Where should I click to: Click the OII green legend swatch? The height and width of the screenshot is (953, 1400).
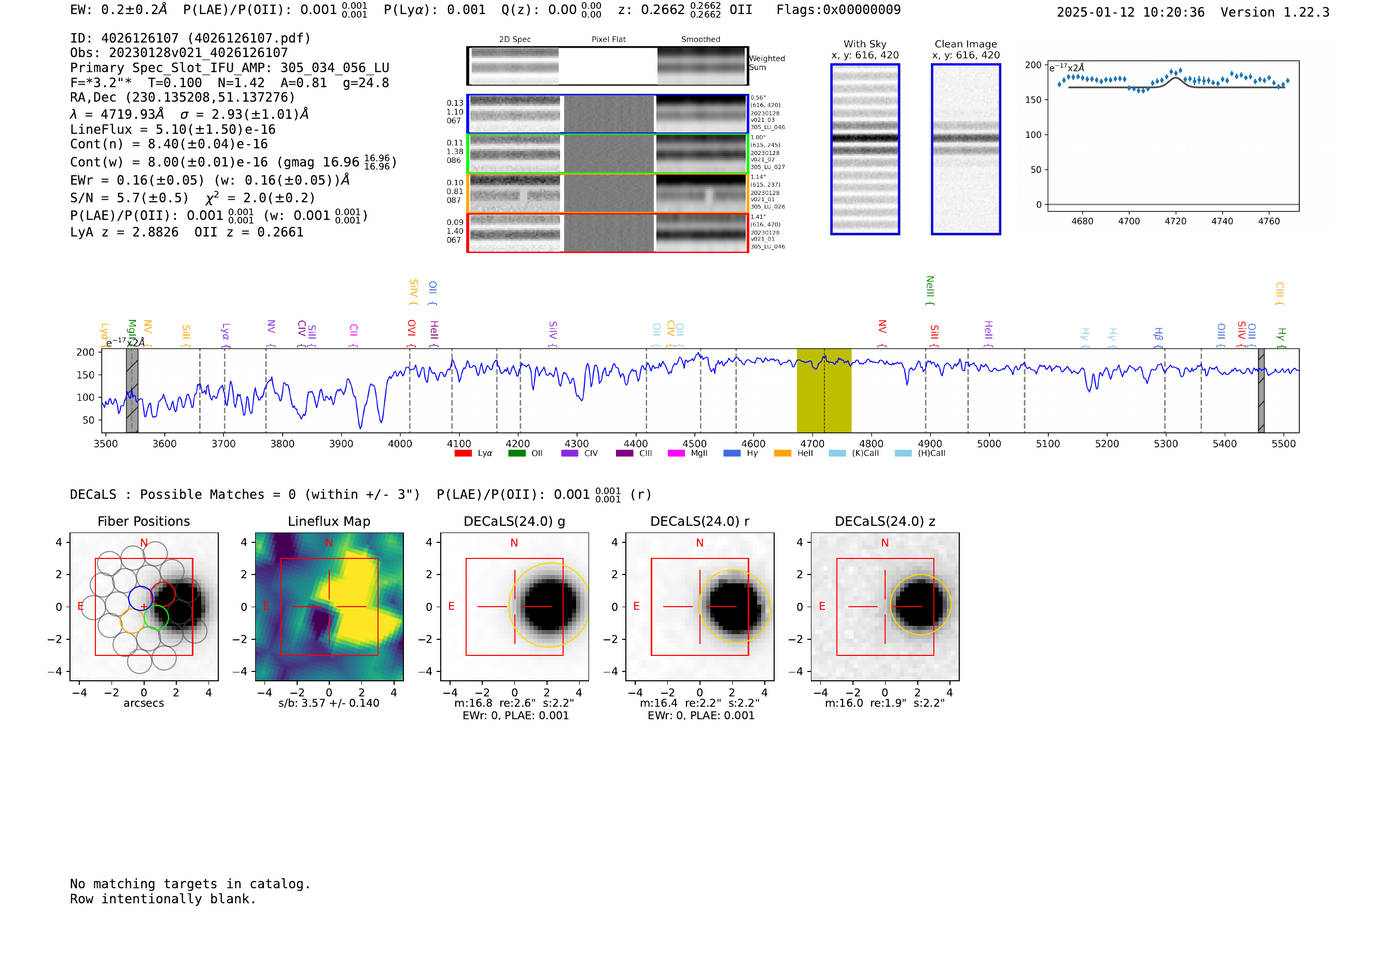[x=516, y=453]
